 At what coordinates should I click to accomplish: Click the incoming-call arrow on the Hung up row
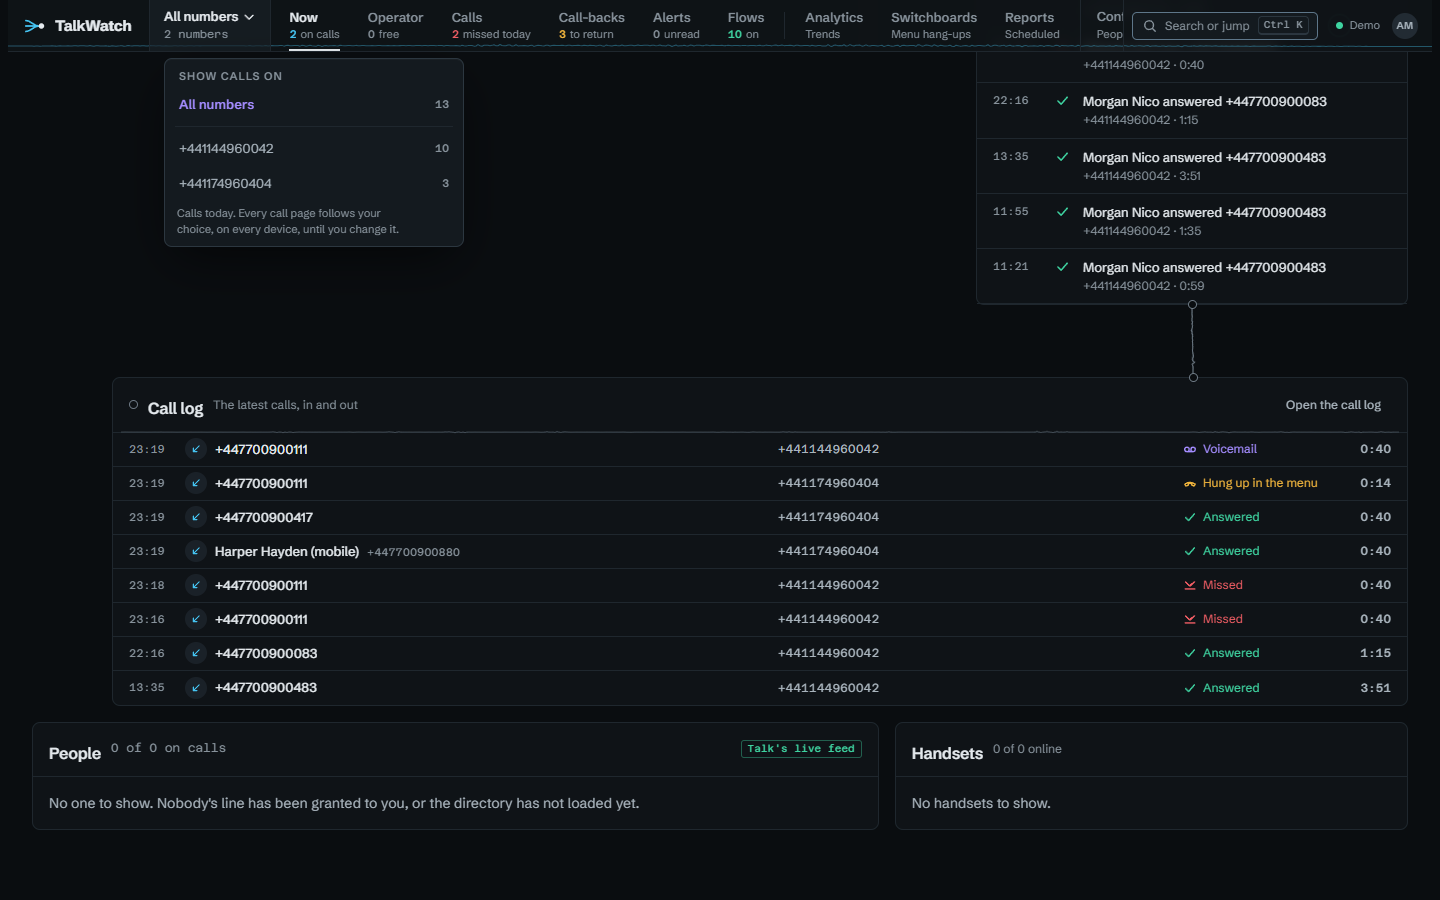196,483
